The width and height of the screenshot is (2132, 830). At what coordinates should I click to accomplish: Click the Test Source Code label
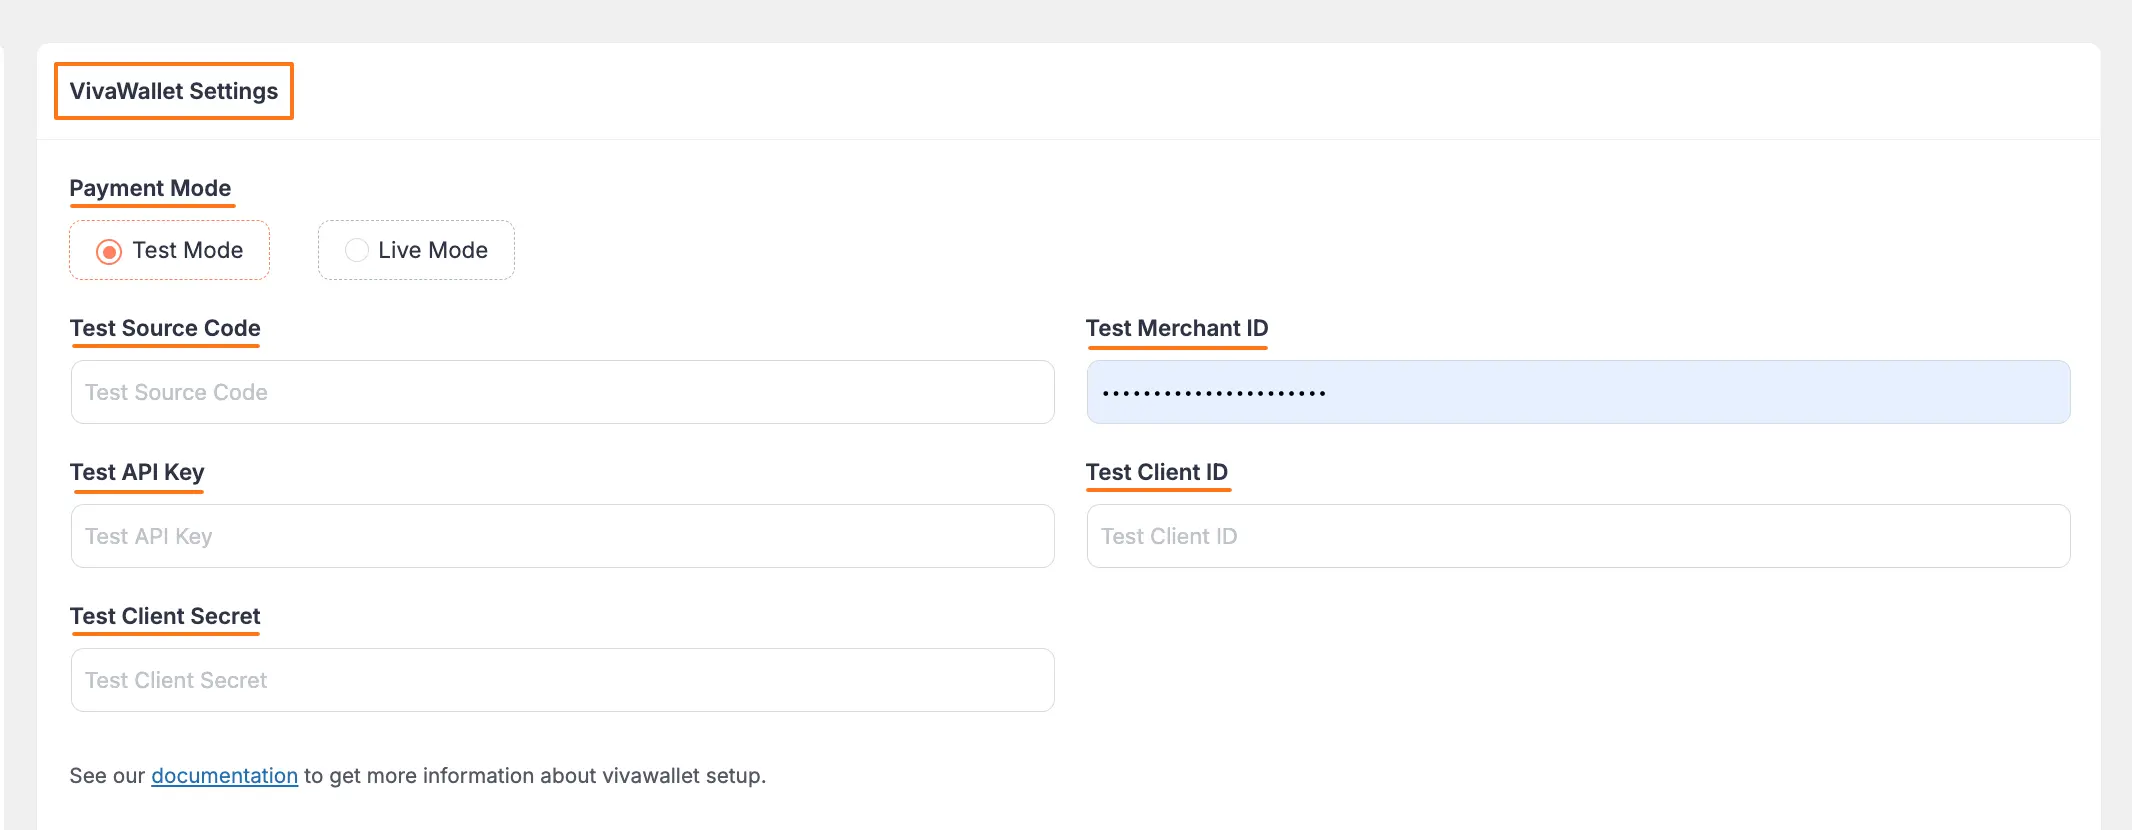(165, 328)
